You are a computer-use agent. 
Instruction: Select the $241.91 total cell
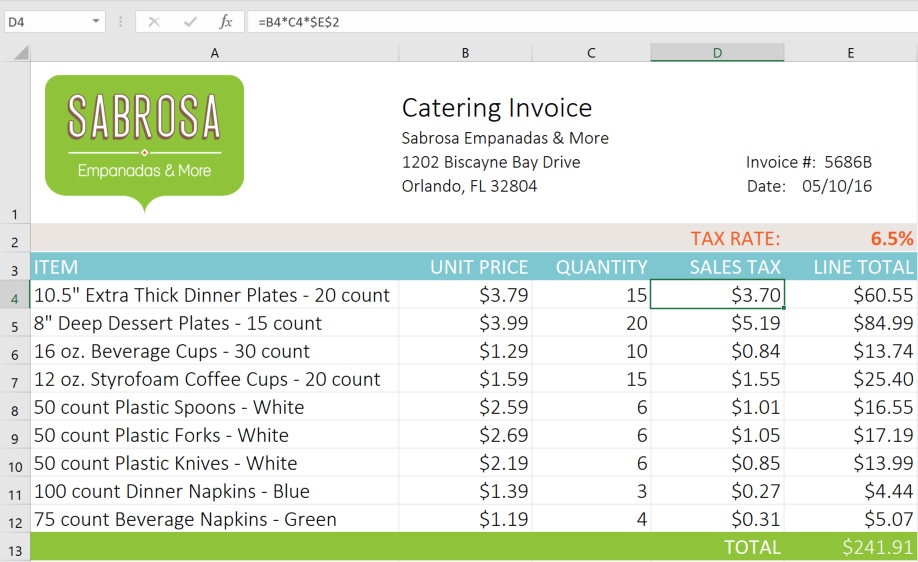point(851,547)
